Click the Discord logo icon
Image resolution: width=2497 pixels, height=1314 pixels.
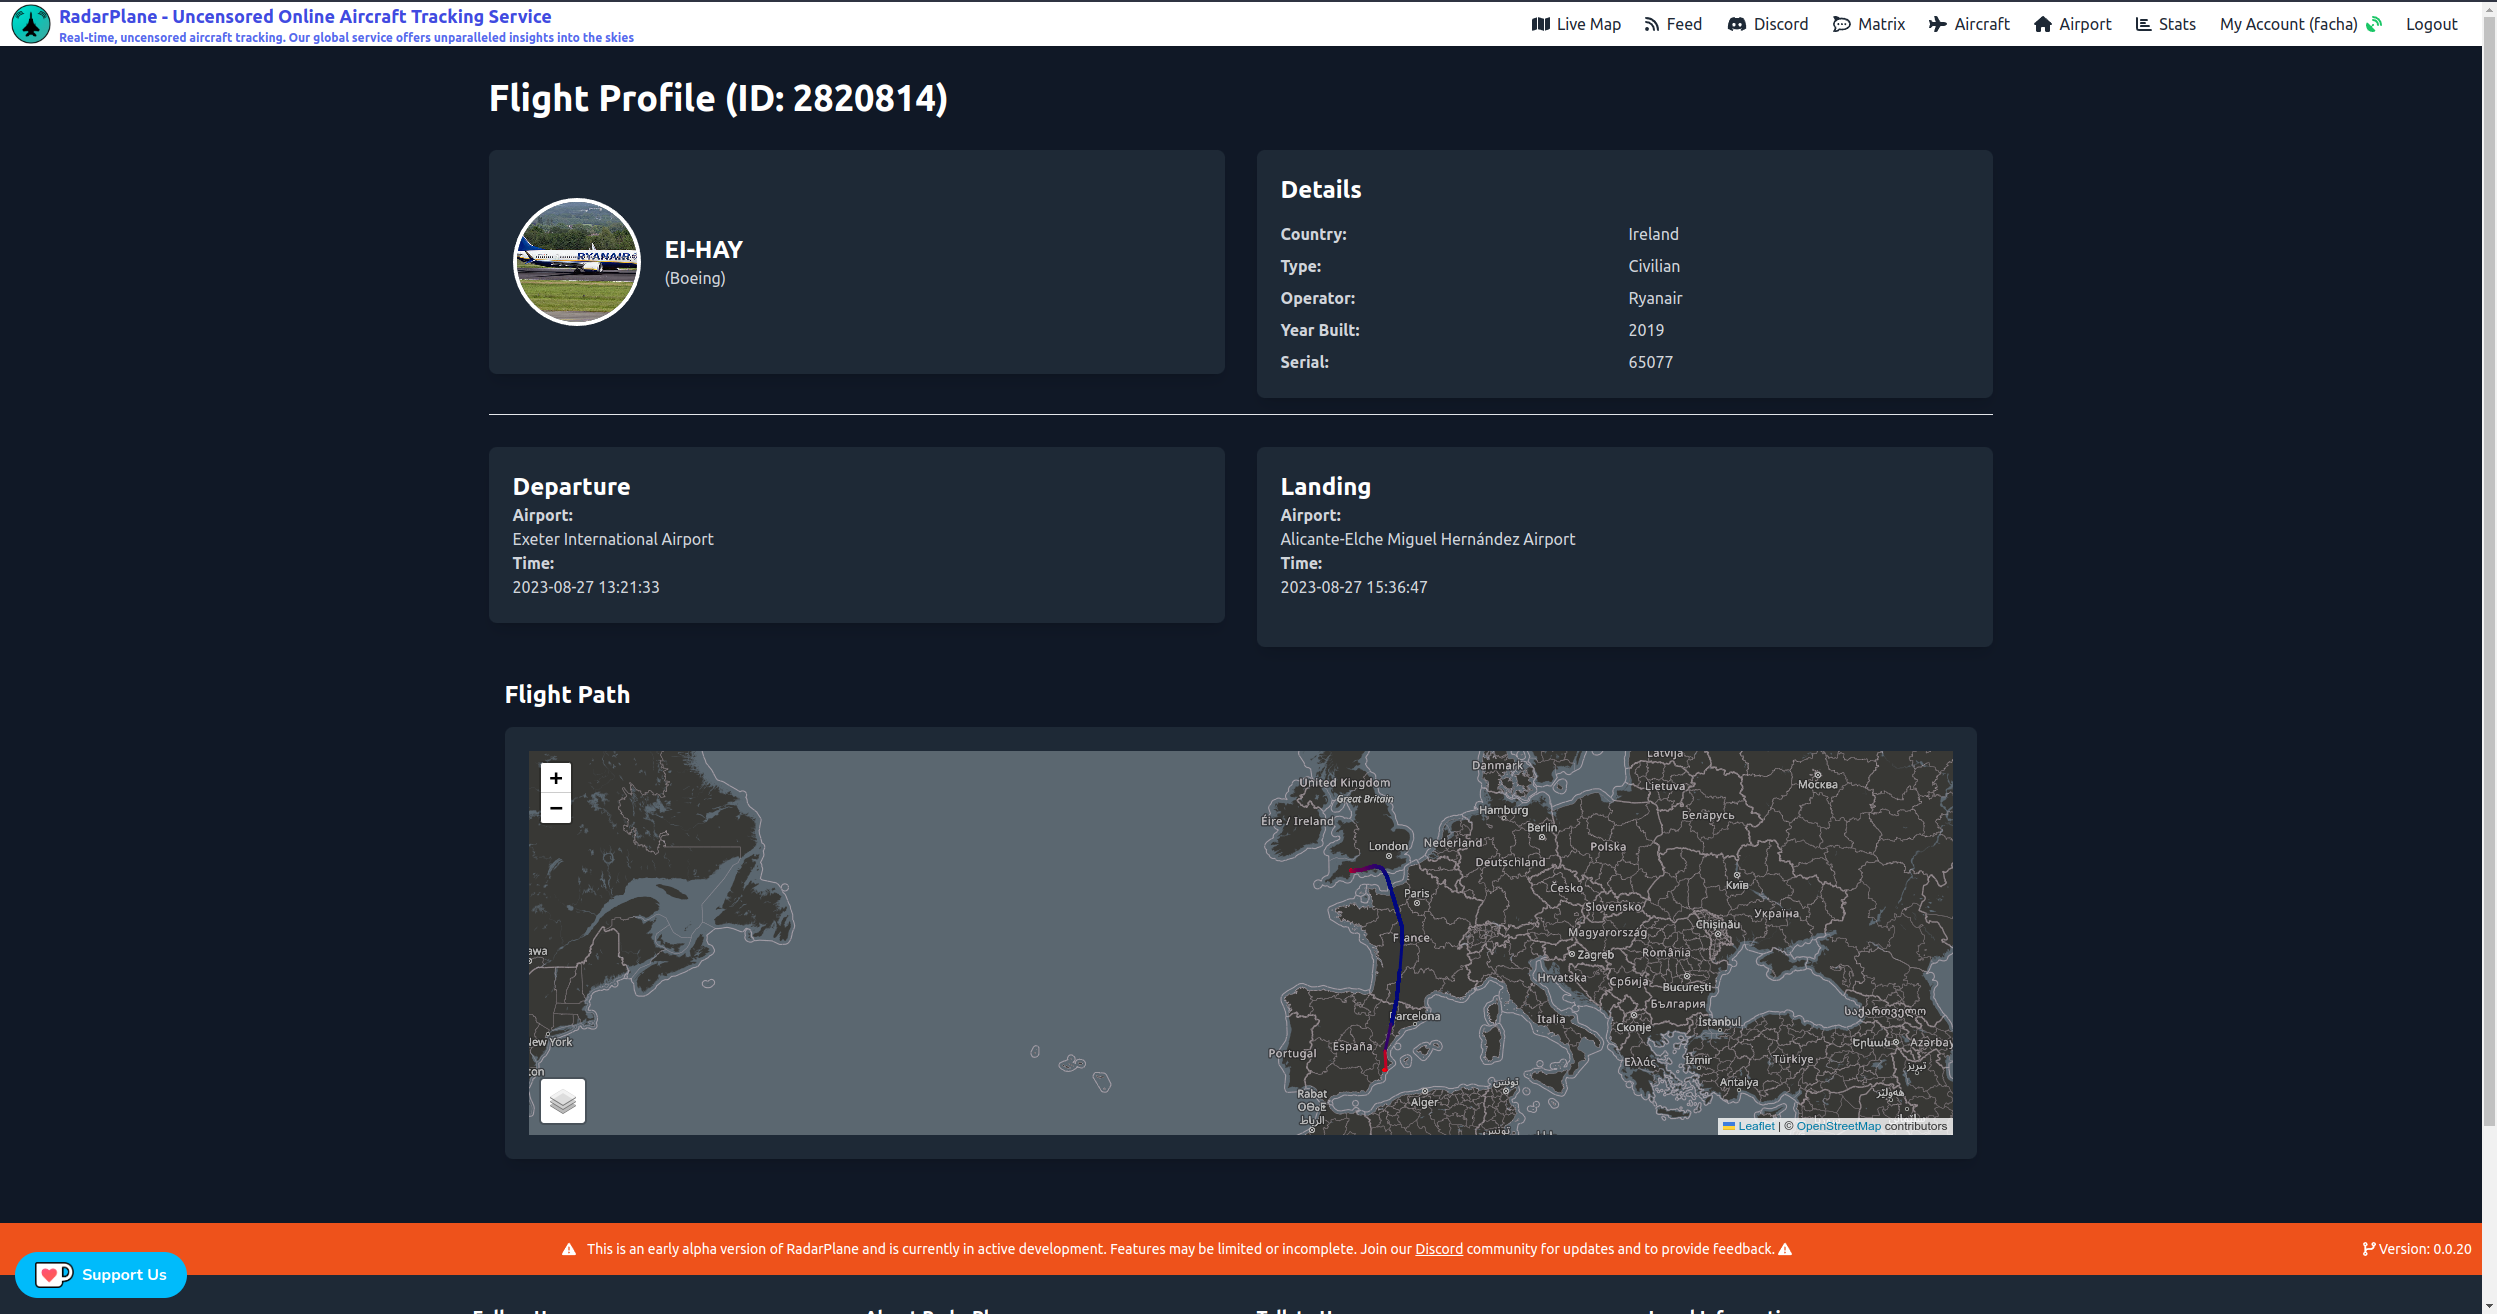click(1737, 24)
